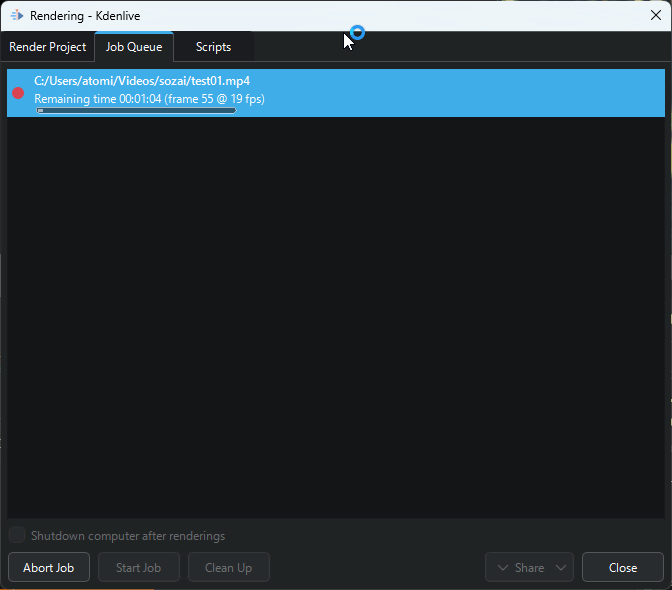Click the Shutdown computer after renderings label
Screen dimensions: 672x590
click(x=128, y=536)
